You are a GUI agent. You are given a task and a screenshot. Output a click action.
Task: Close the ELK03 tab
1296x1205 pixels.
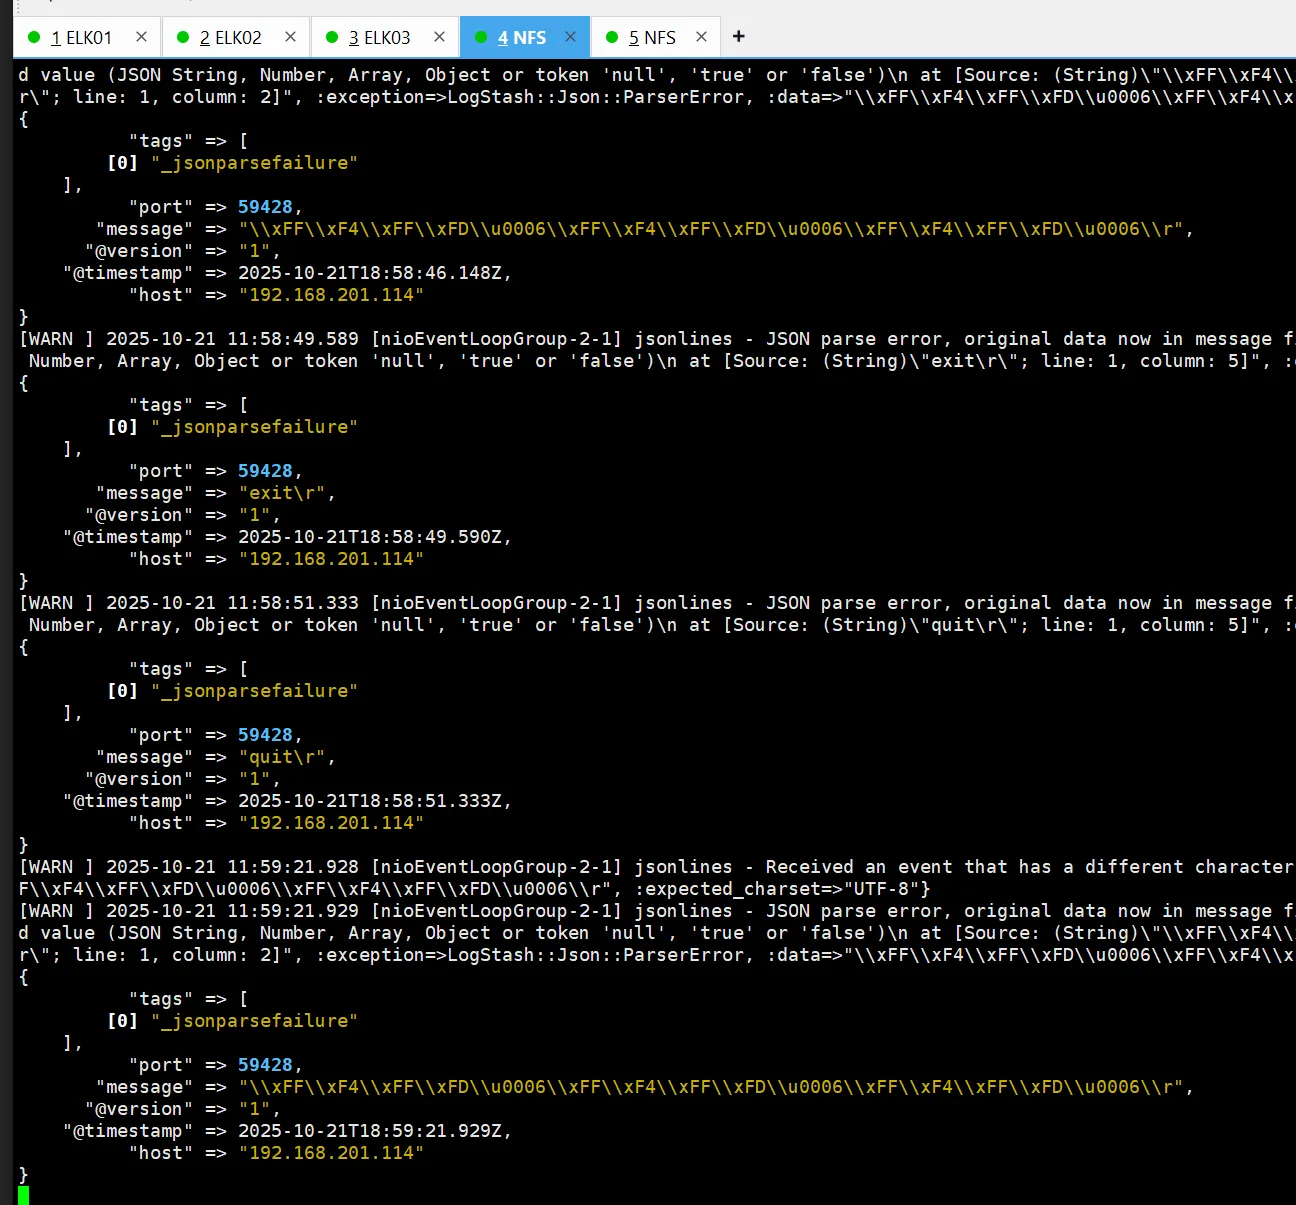[x=440, y=37]
